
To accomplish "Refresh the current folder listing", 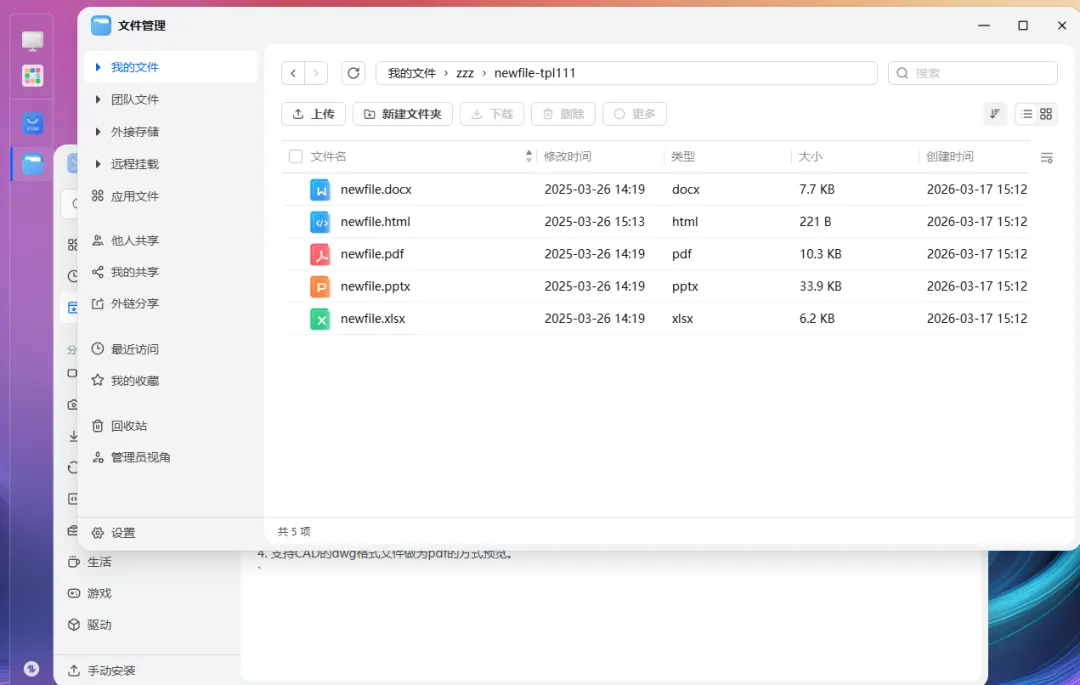I will tap(353, 73).
